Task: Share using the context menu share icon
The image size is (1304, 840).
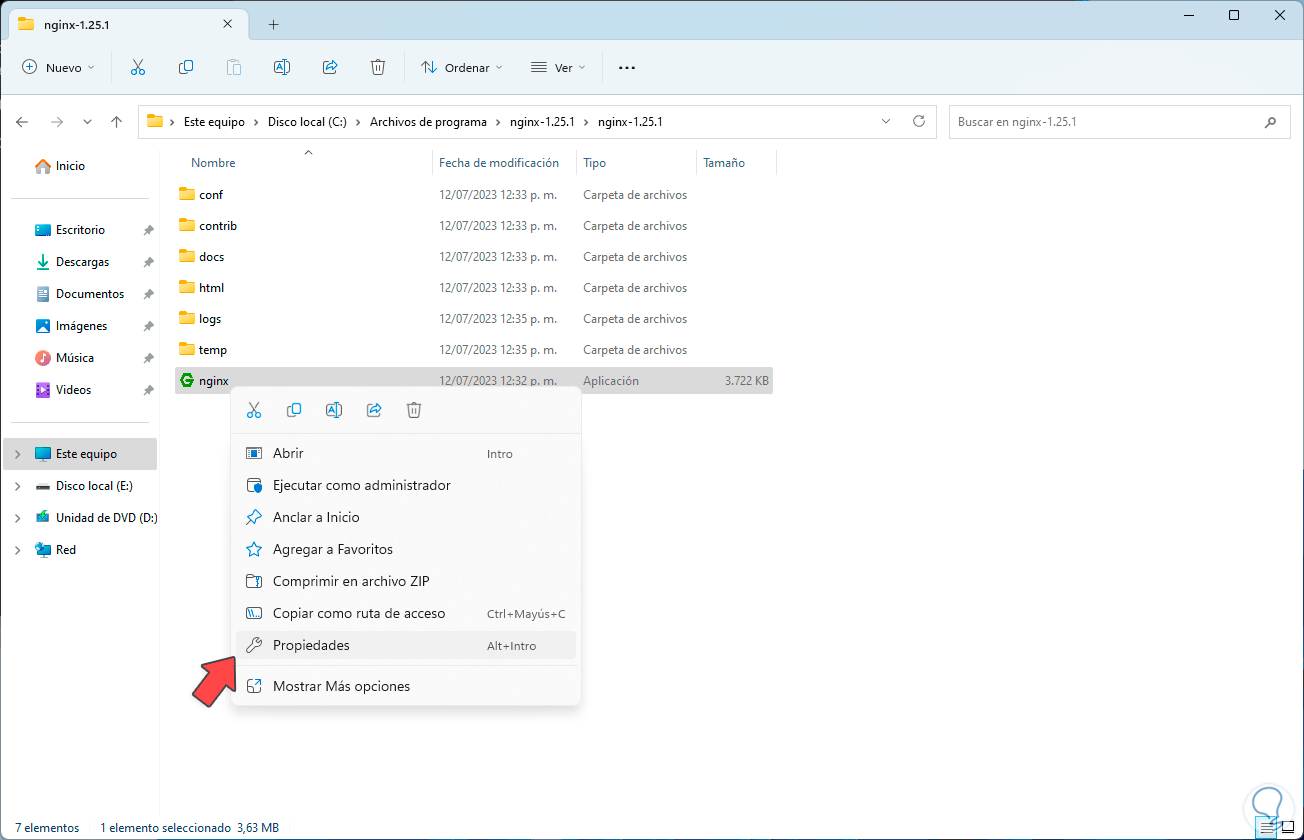Action: click(374, 410)
